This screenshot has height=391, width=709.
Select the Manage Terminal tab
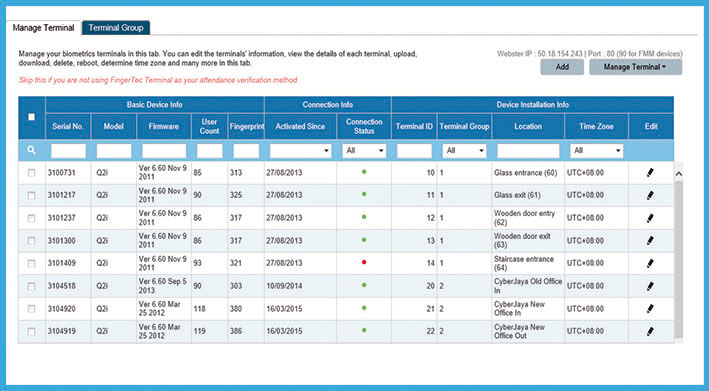(x=43, y=28)
